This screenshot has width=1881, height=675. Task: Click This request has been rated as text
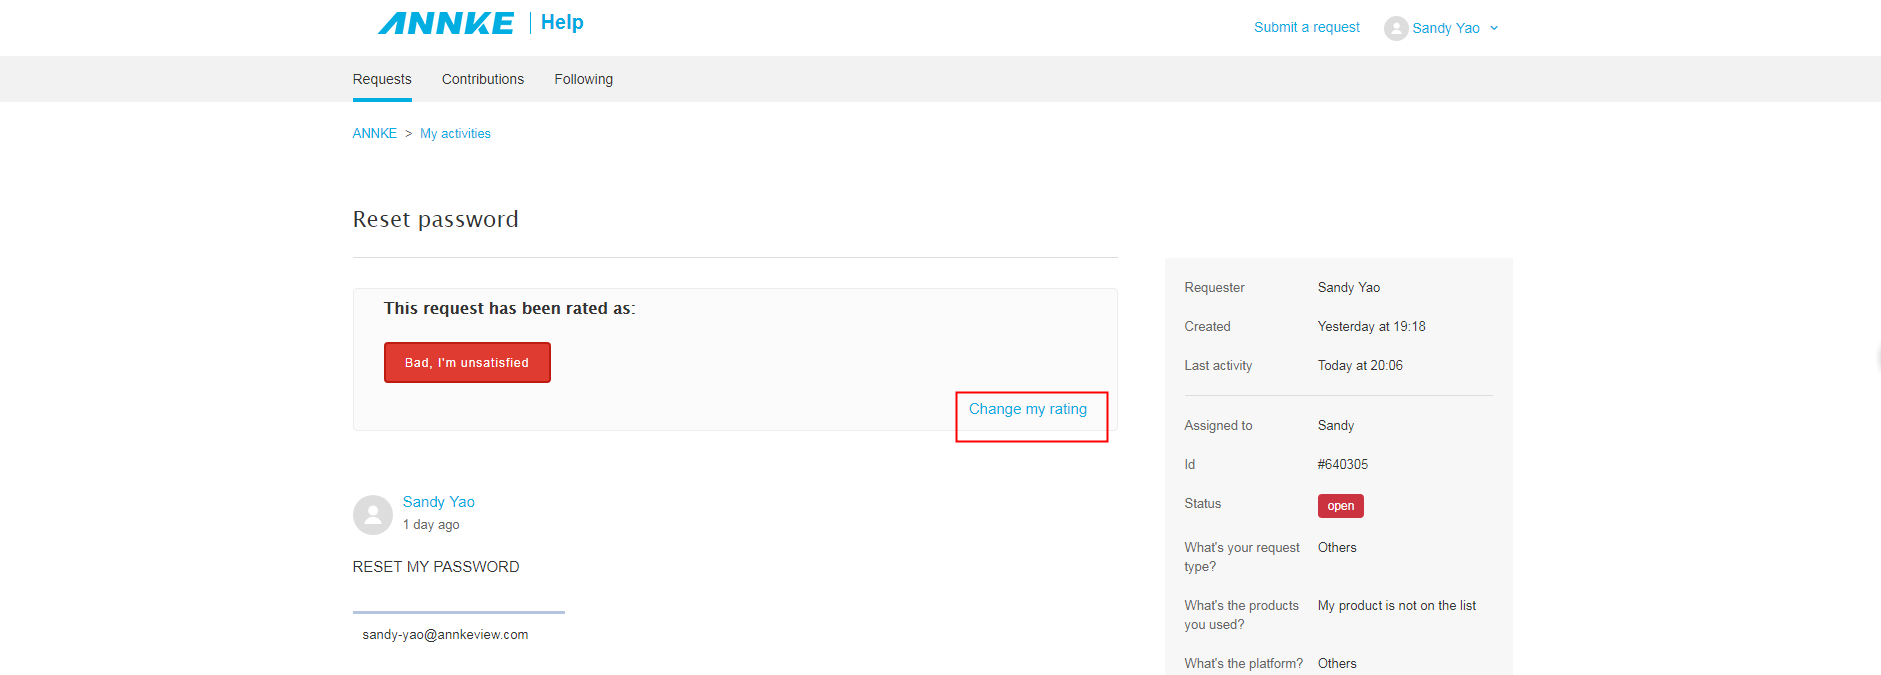tap(510, 308)
